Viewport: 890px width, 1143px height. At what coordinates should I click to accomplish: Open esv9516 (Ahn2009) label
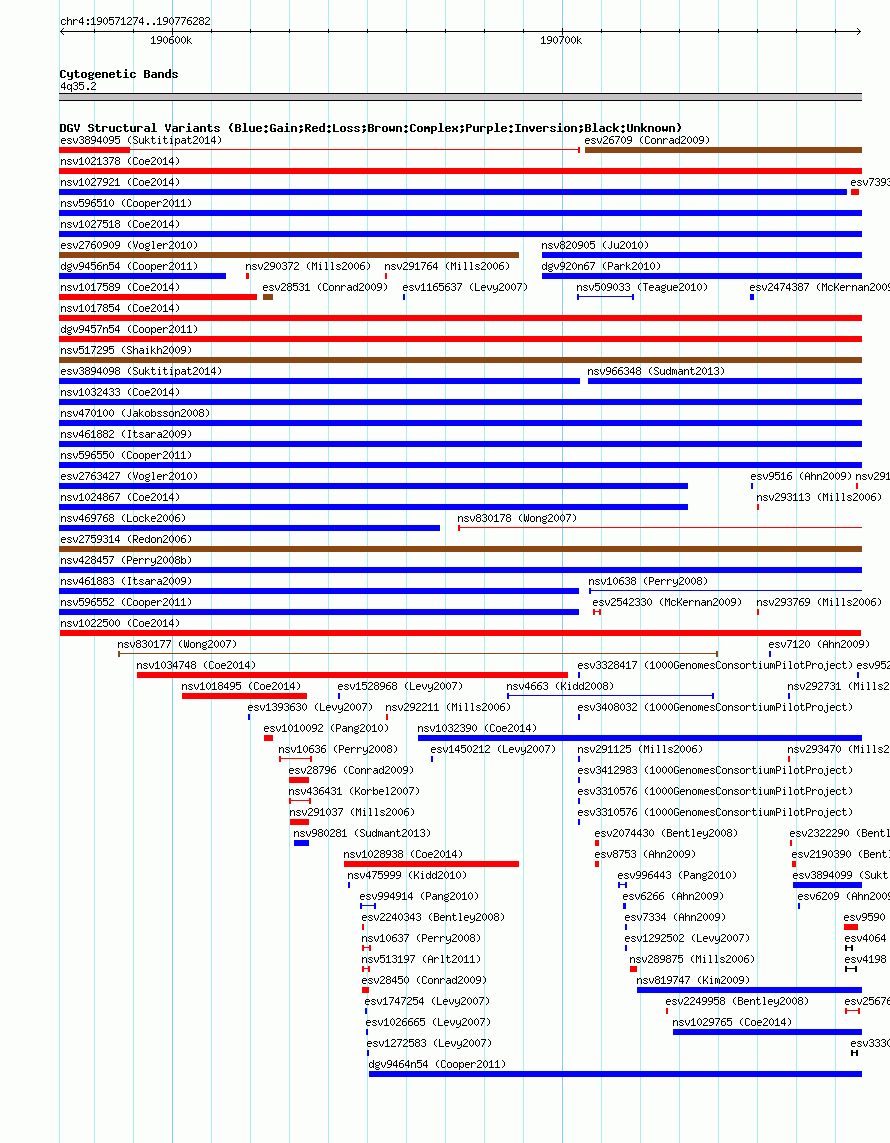[x=801, y=477]
